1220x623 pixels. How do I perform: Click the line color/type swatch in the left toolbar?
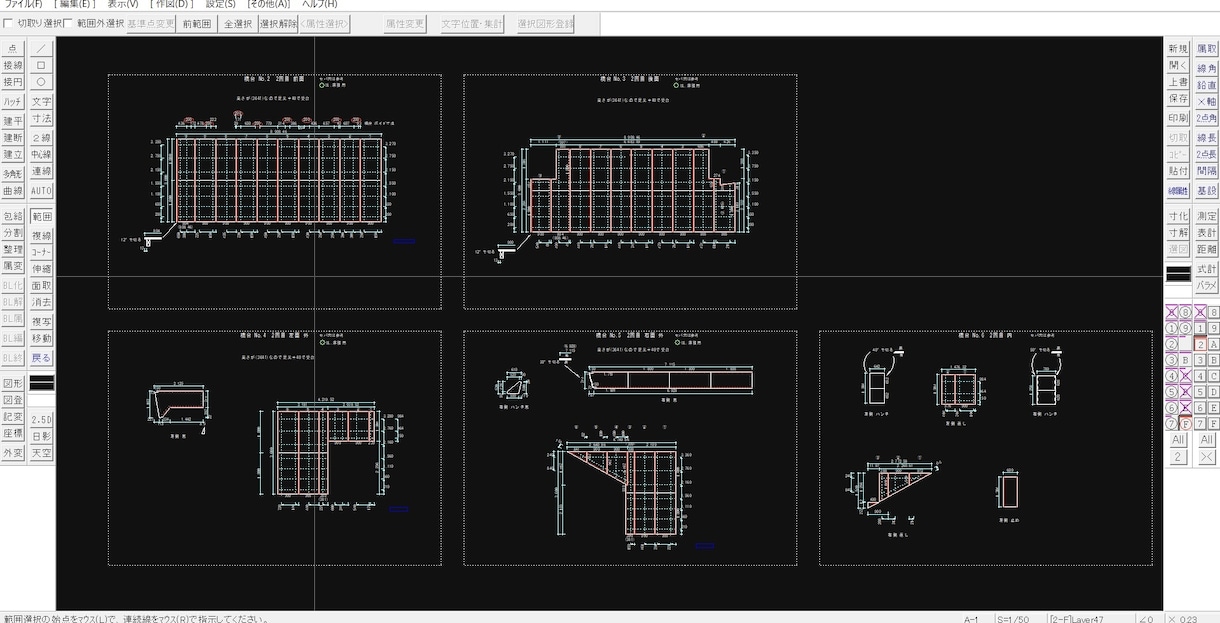[x=41, y=382]
